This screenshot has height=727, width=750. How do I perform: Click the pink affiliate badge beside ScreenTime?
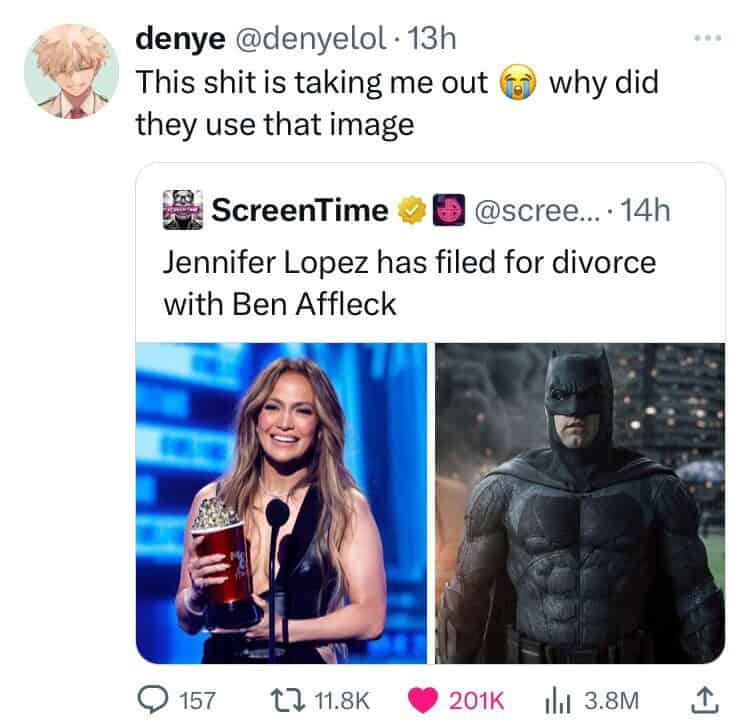tap(449, 209)
